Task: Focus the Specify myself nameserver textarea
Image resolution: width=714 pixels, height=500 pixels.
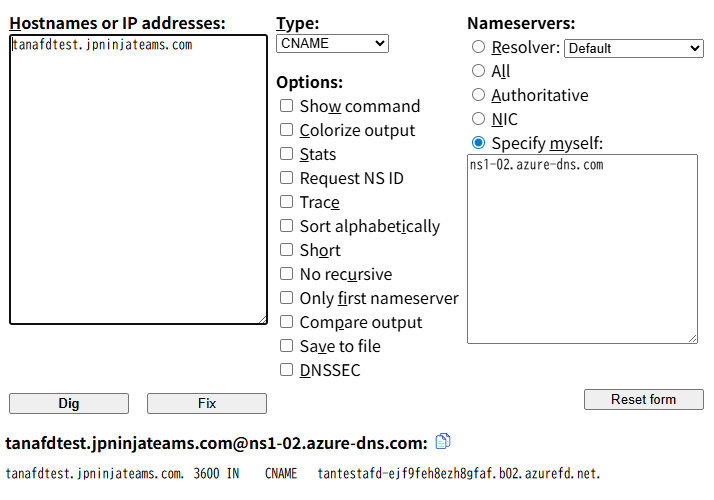Action: point(582,249)
